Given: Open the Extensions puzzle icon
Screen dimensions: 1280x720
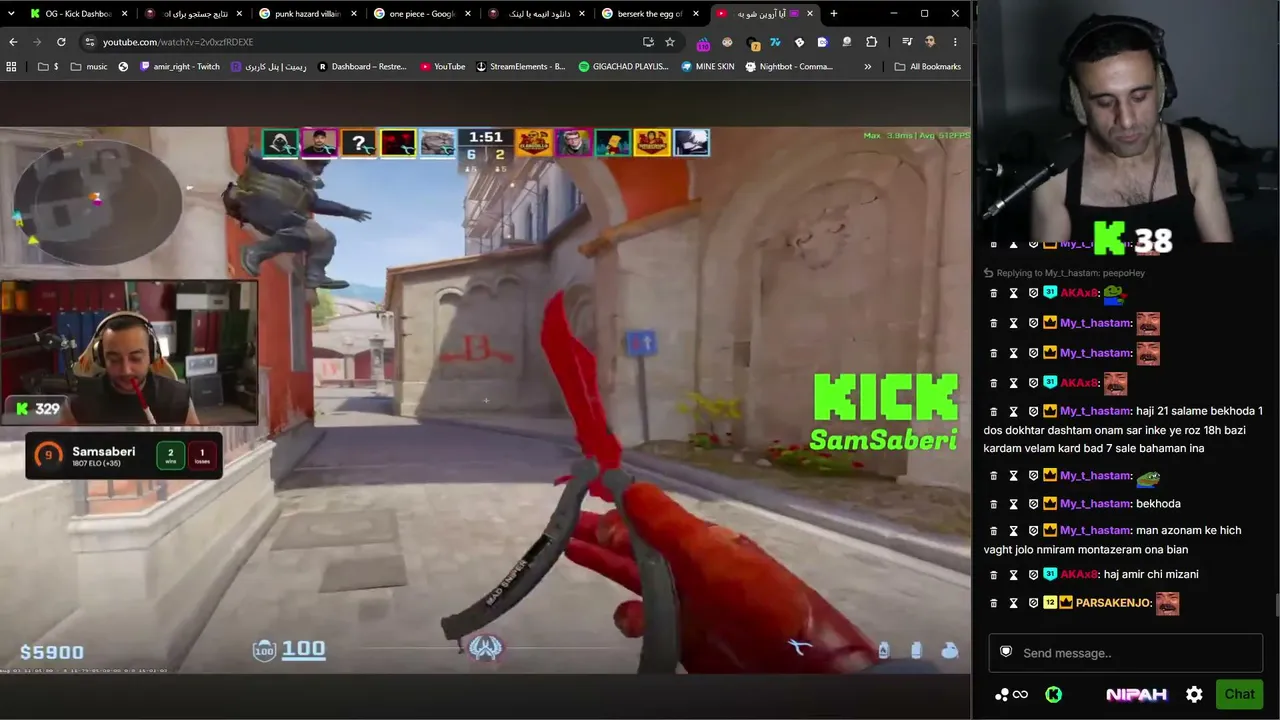Looking at the screenshot, I should (x=871, y=42).
